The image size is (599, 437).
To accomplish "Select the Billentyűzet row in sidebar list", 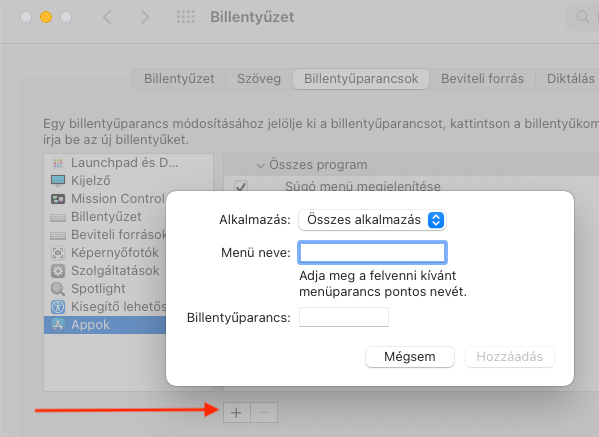I will [x=105, y=217].
